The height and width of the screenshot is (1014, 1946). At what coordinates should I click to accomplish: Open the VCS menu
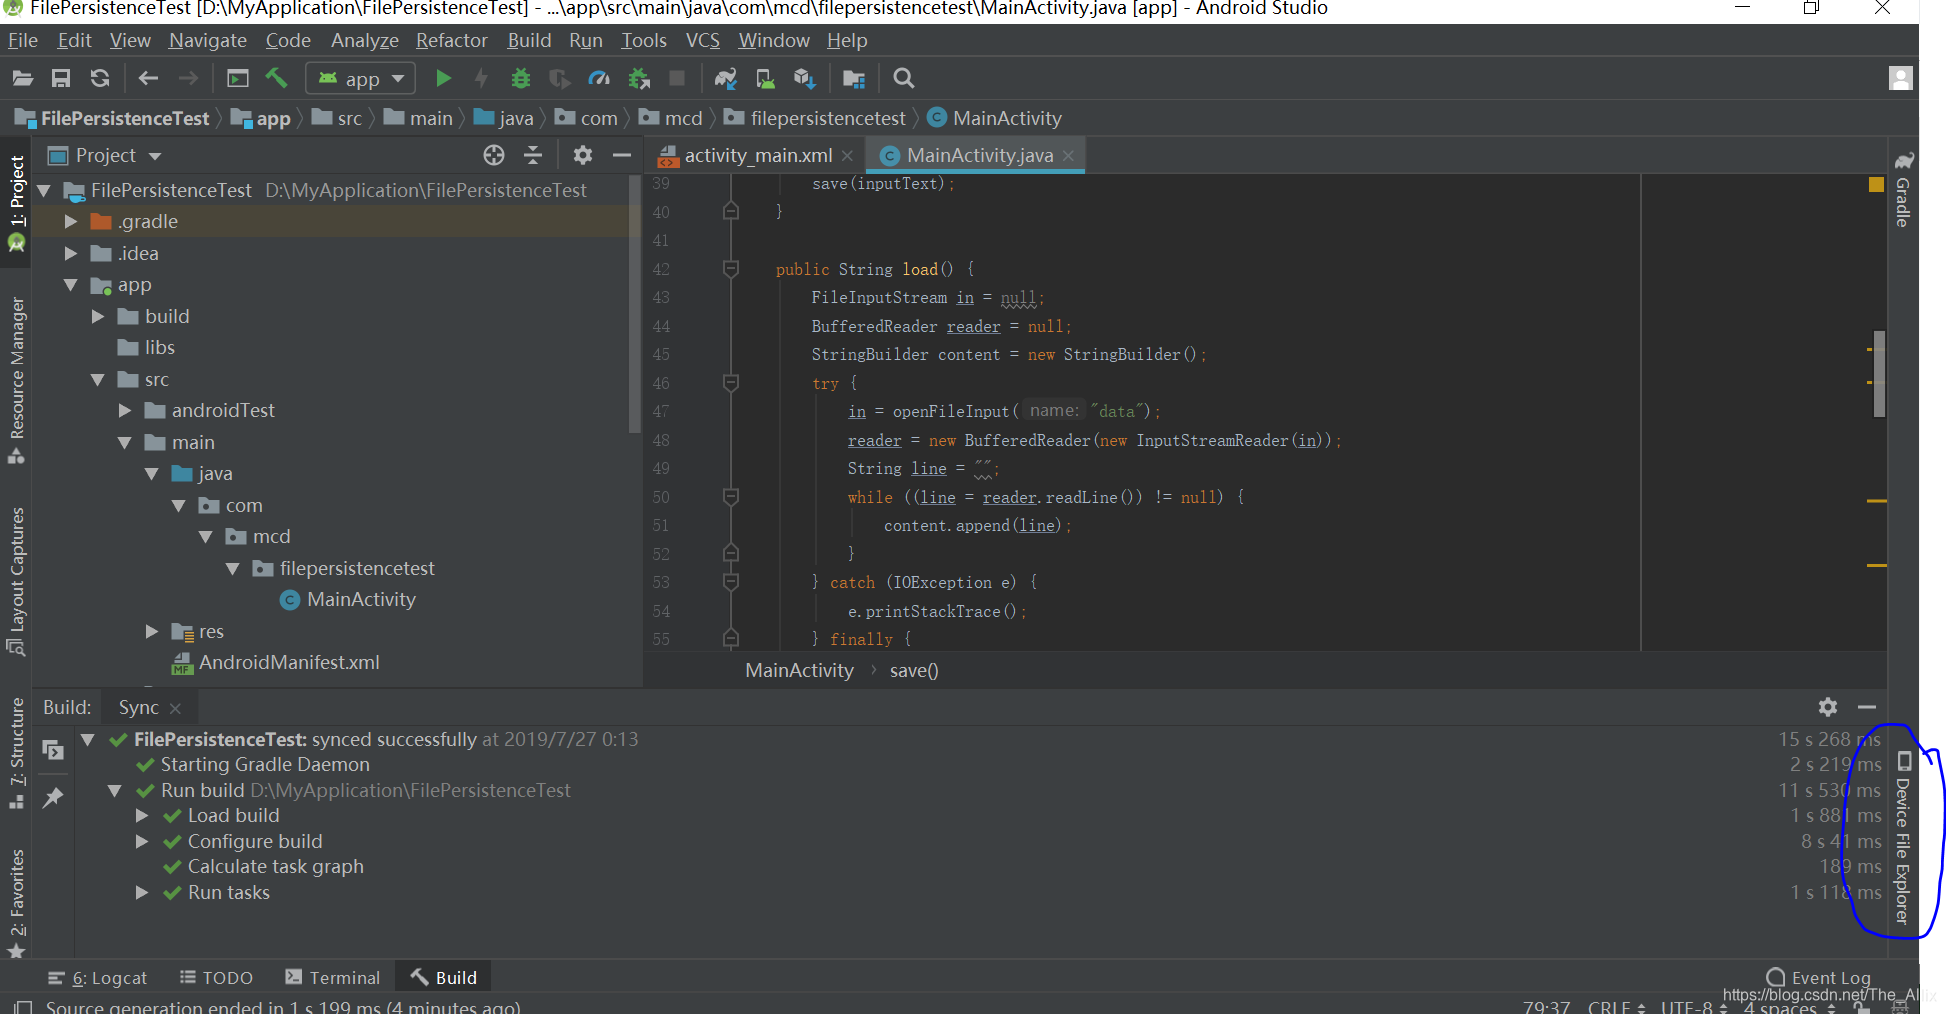(703, 40)
